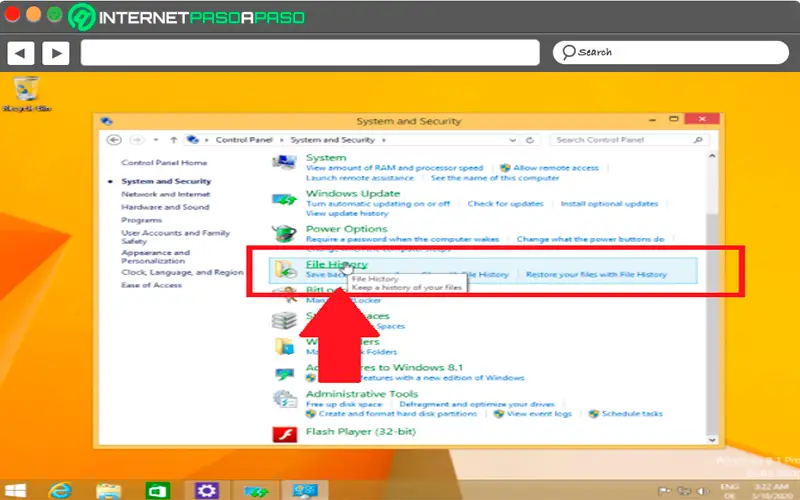Click the Control Panel taskbar icon

(305, 491)
